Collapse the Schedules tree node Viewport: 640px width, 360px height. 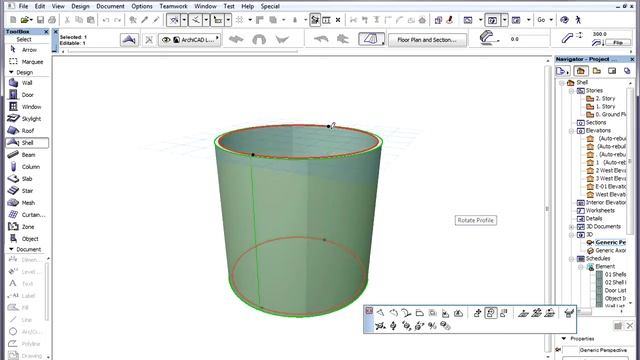(571, 259)
